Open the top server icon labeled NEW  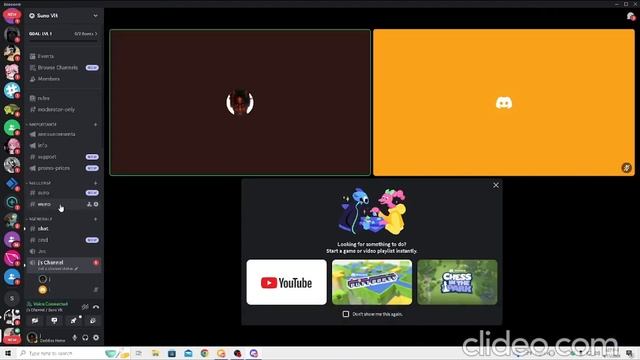(x=12, y=16)
